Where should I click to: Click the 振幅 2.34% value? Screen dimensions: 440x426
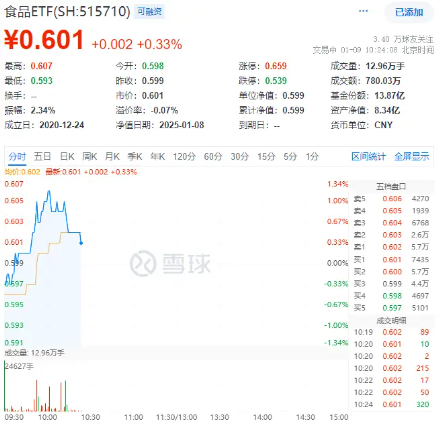click(x=43, y=110)
